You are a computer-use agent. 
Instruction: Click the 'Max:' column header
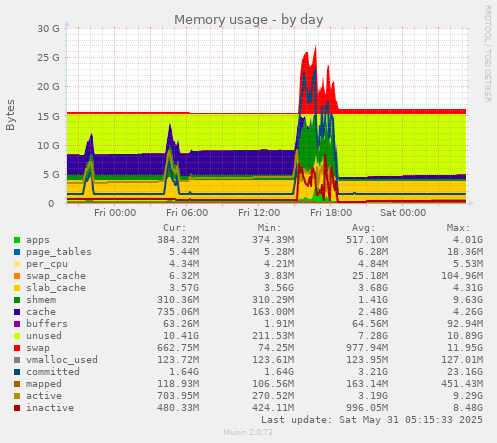458,228
